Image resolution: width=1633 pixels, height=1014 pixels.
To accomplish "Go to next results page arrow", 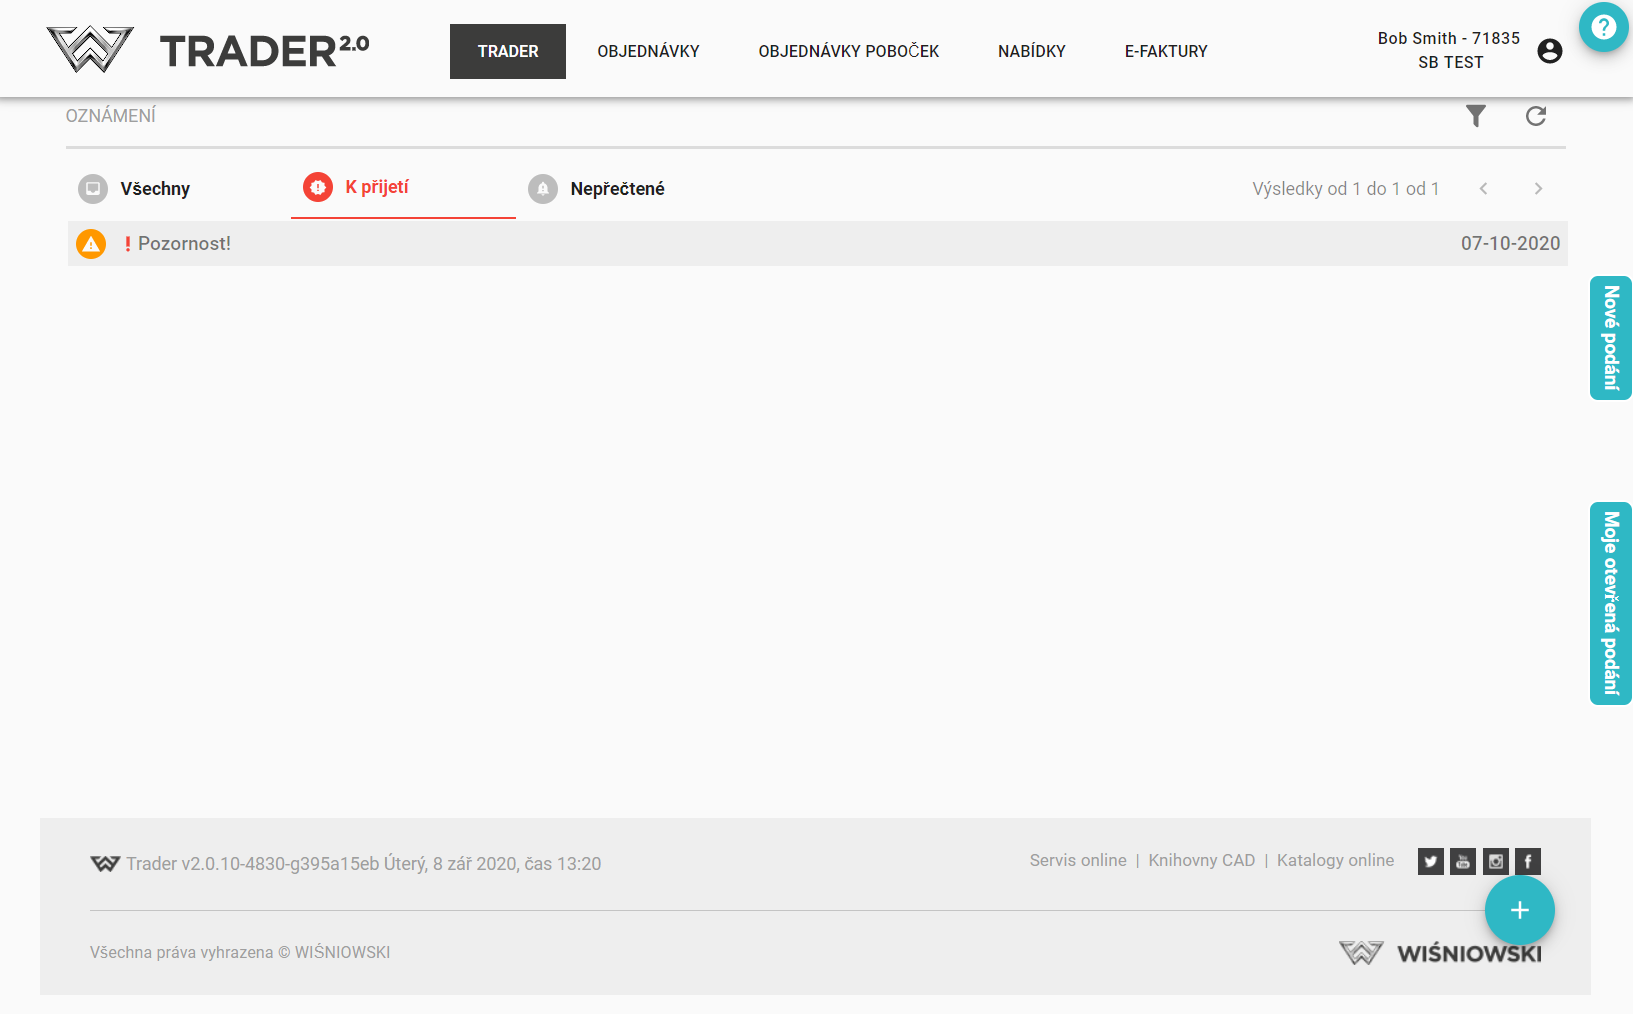I will [1538, 189].
